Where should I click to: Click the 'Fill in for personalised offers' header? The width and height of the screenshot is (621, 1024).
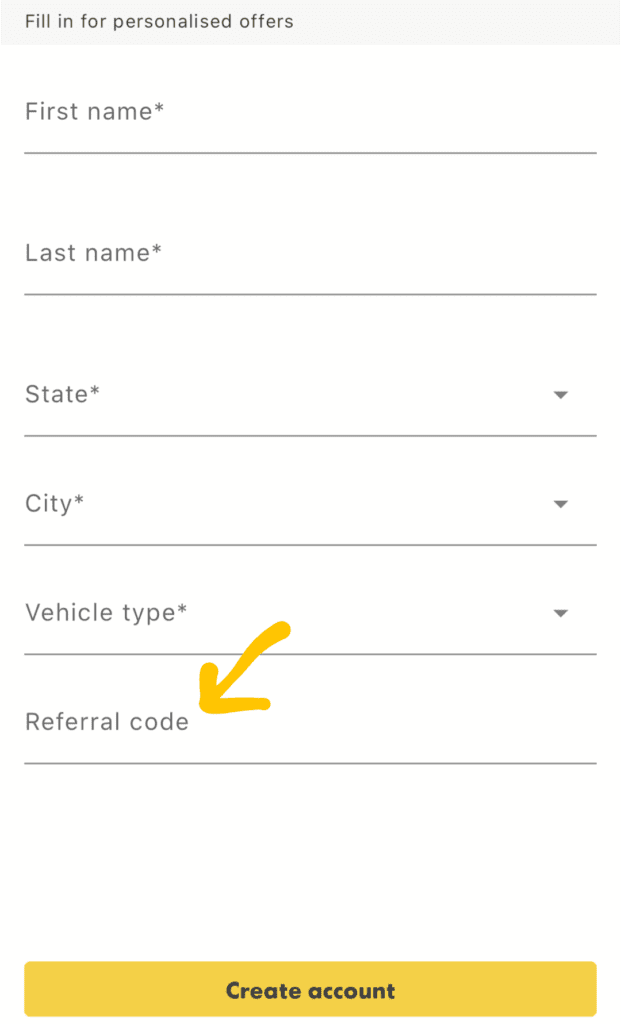(160, 21)
